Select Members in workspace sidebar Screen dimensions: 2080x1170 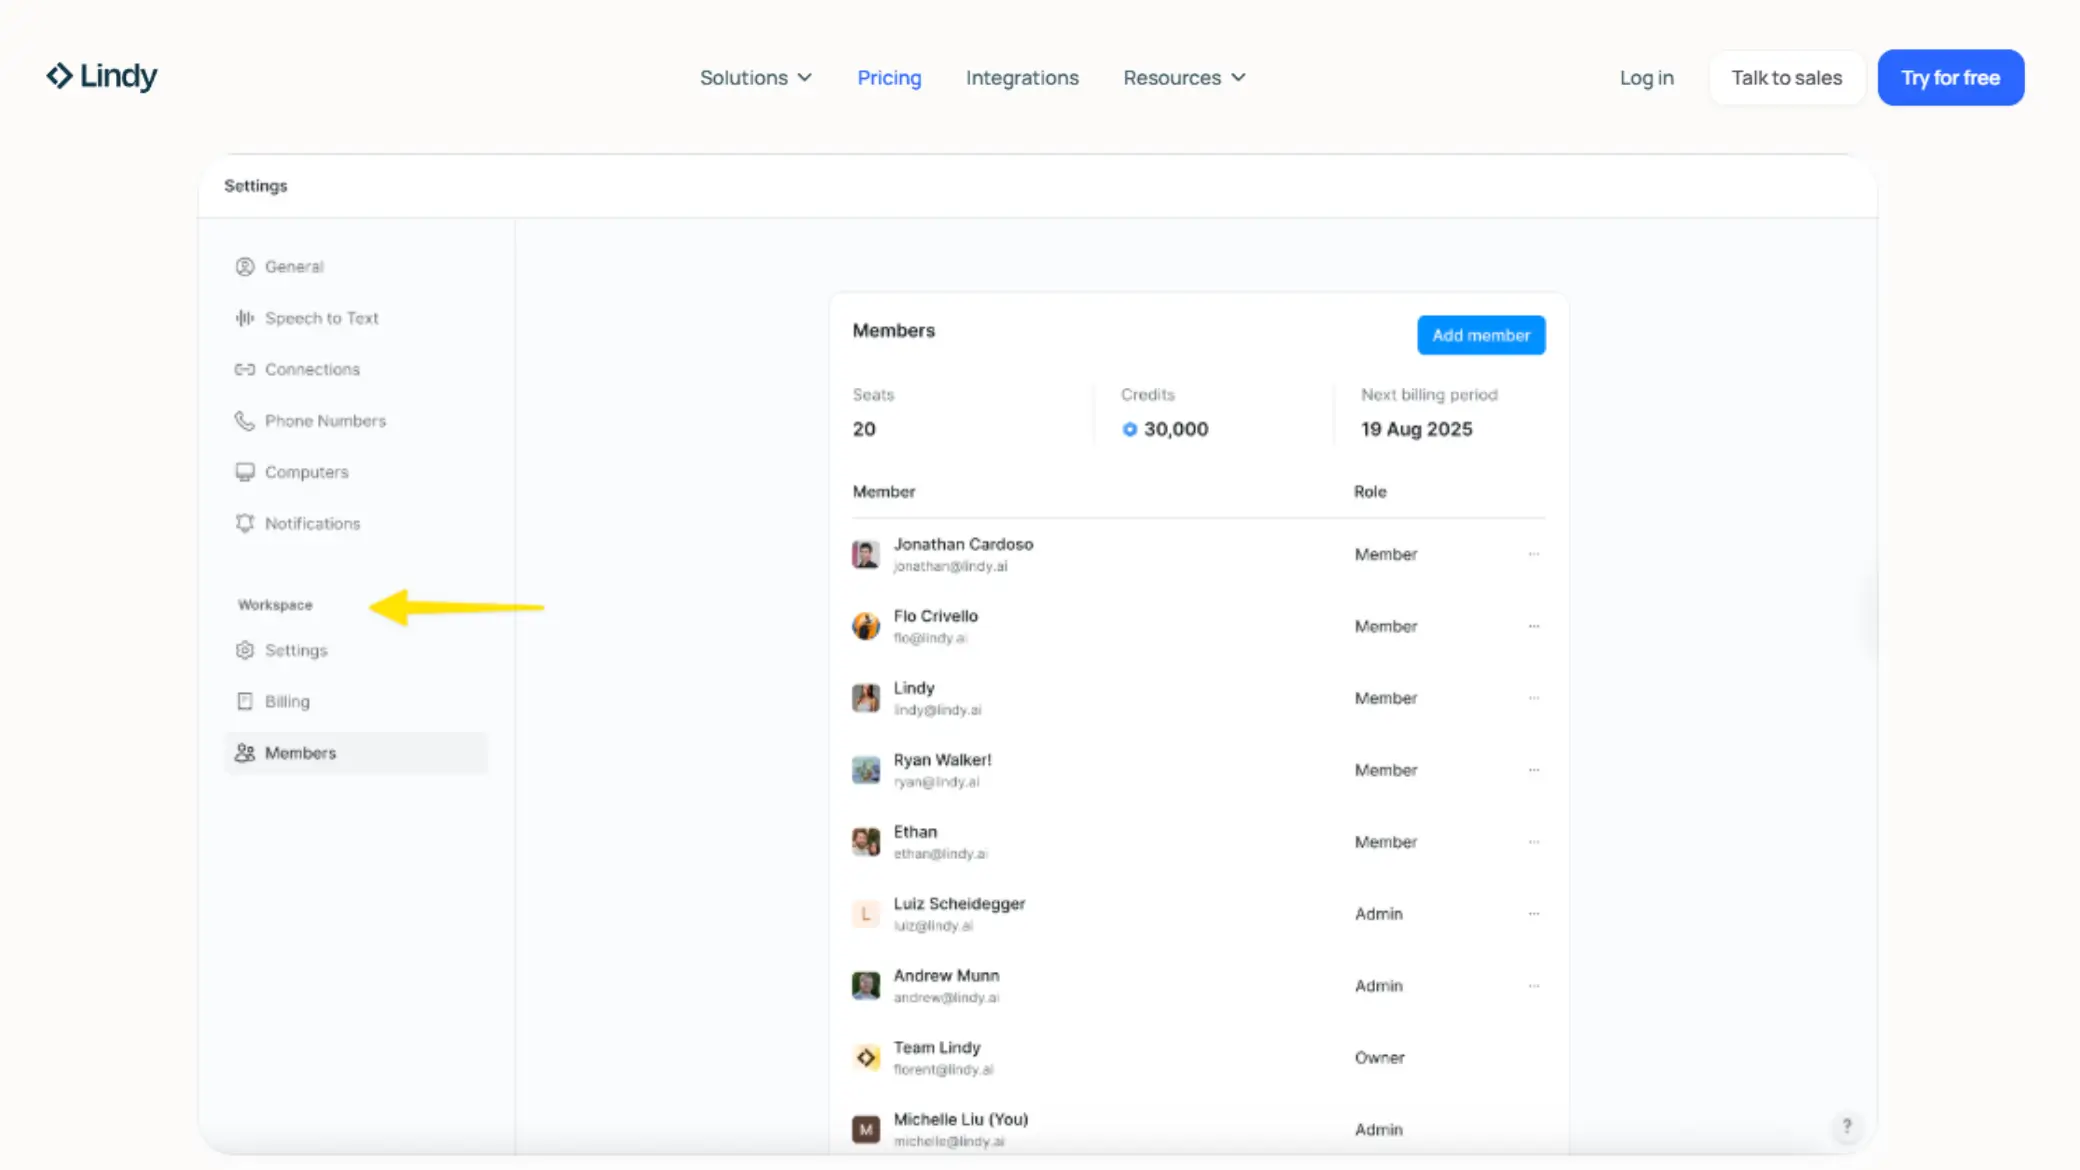point(300,753)
